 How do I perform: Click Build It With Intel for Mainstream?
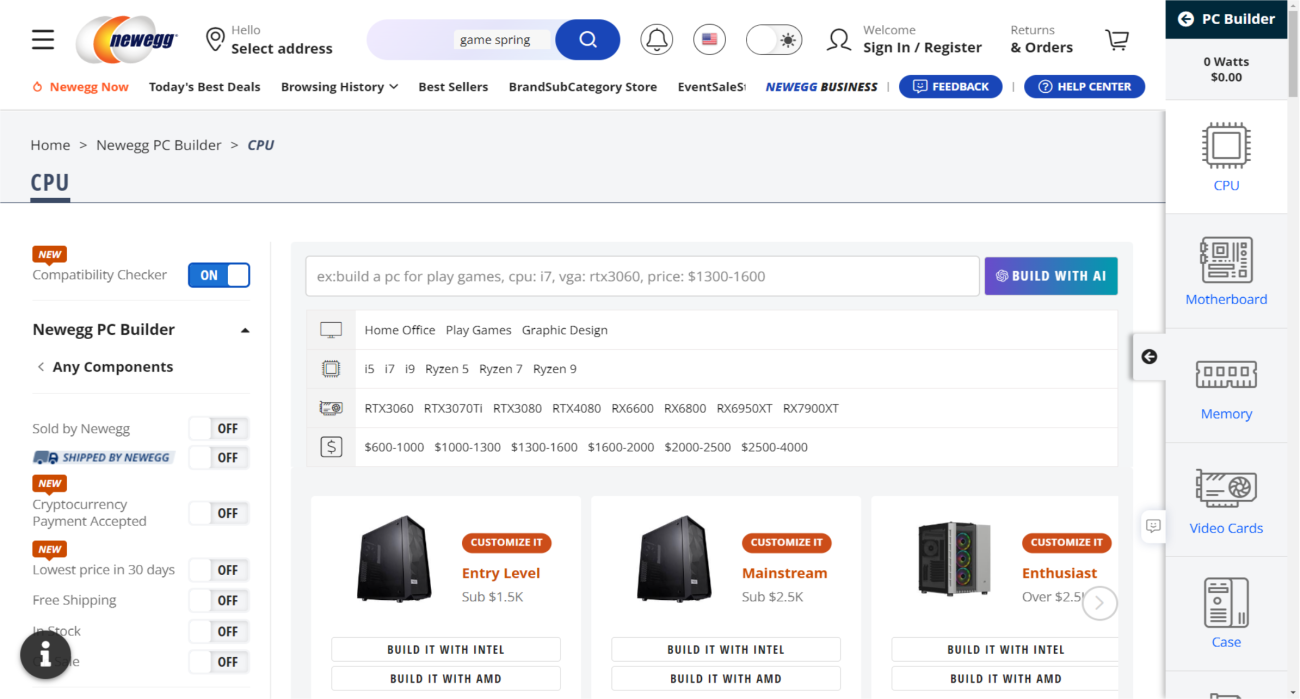click(x=726, y=650)
